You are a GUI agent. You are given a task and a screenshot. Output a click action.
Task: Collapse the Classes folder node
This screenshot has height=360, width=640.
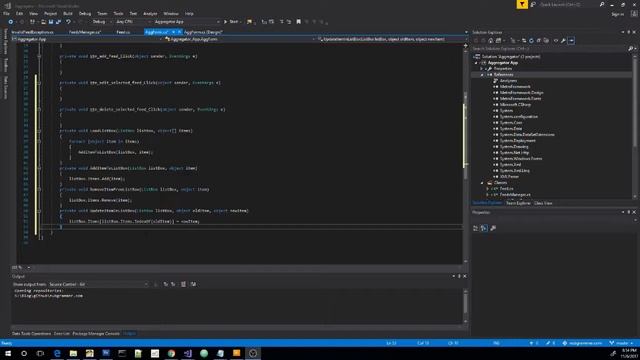pyautogui.click(x=482, y=182)
